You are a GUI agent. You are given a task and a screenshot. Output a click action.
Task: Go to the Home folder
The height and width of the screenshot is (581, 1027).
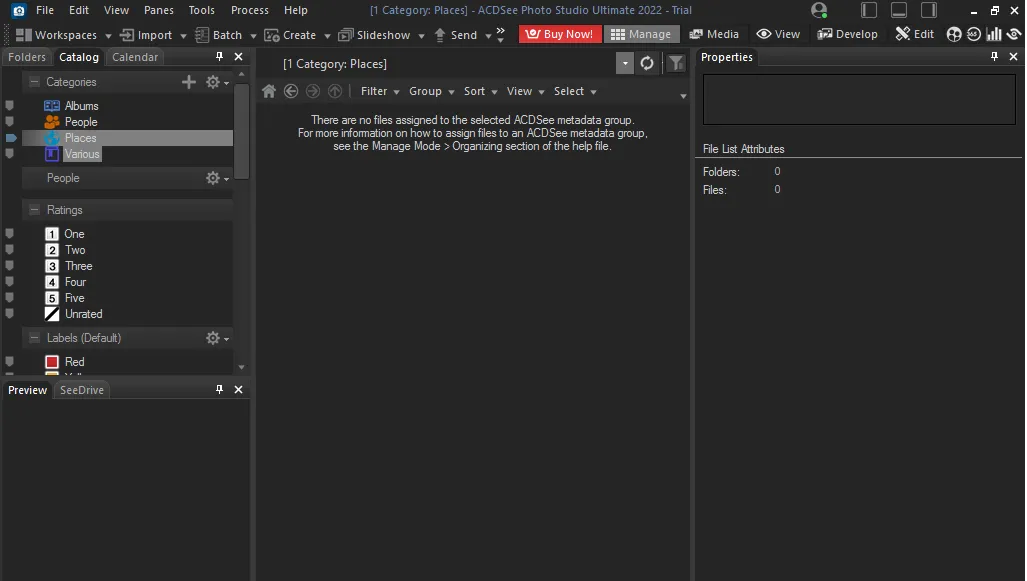pos(269,91)
